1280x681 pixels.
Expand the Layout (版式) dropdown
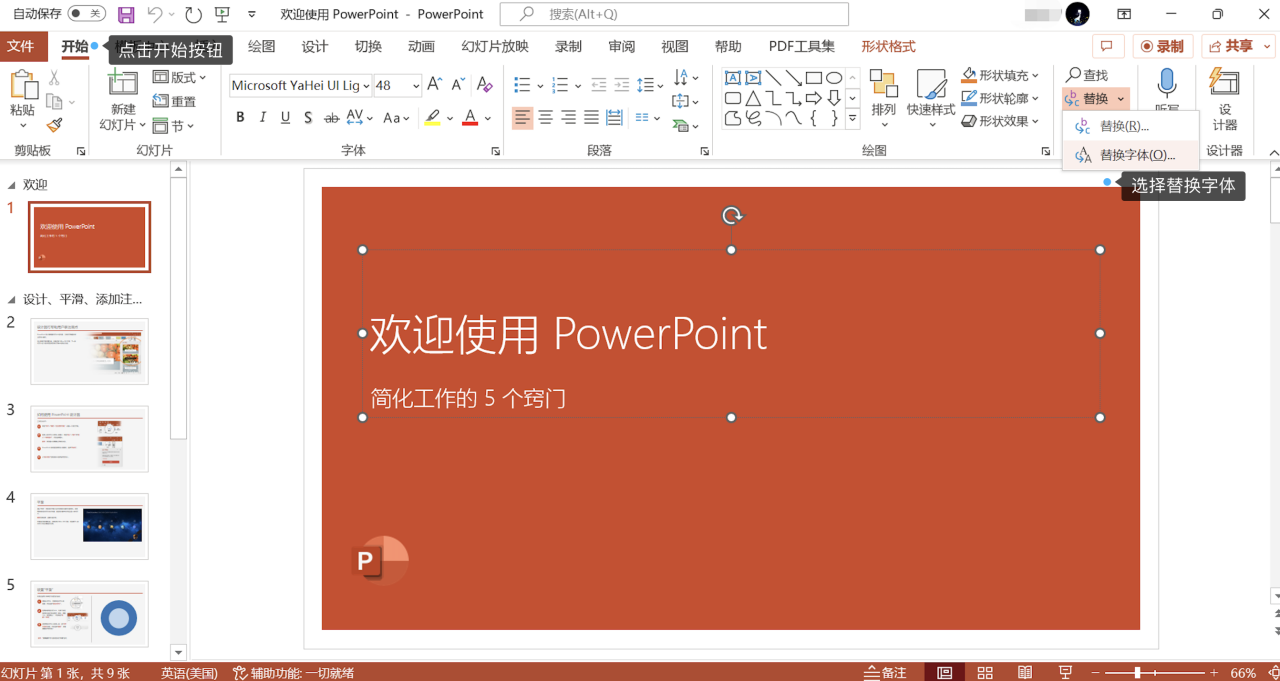coord(180,77)
